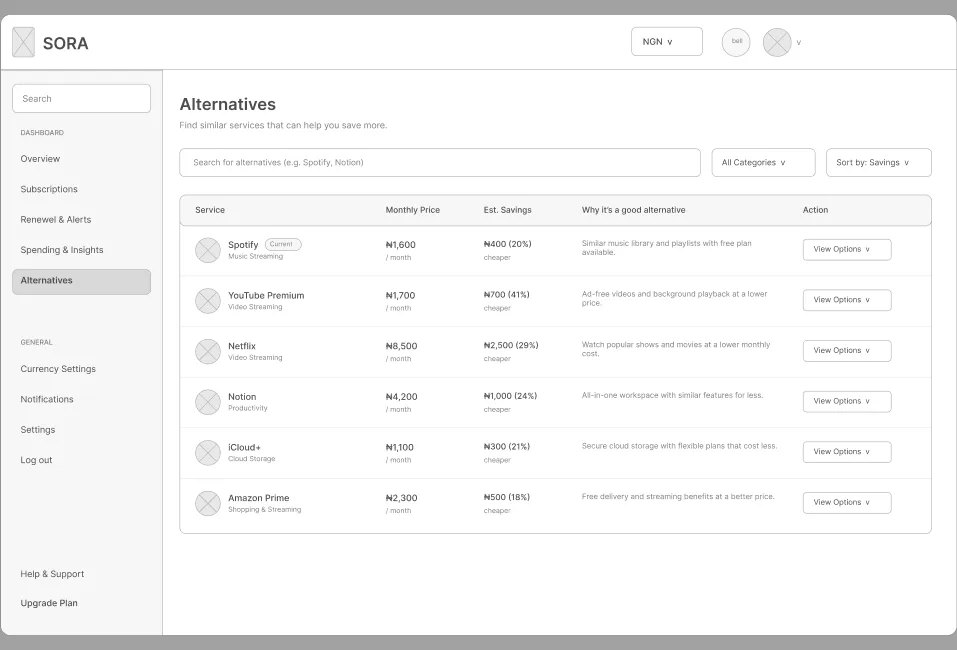Viewport: 957px width, 650px height.
Task: Expand the user account menu chevron
Action: pos(798,43)
